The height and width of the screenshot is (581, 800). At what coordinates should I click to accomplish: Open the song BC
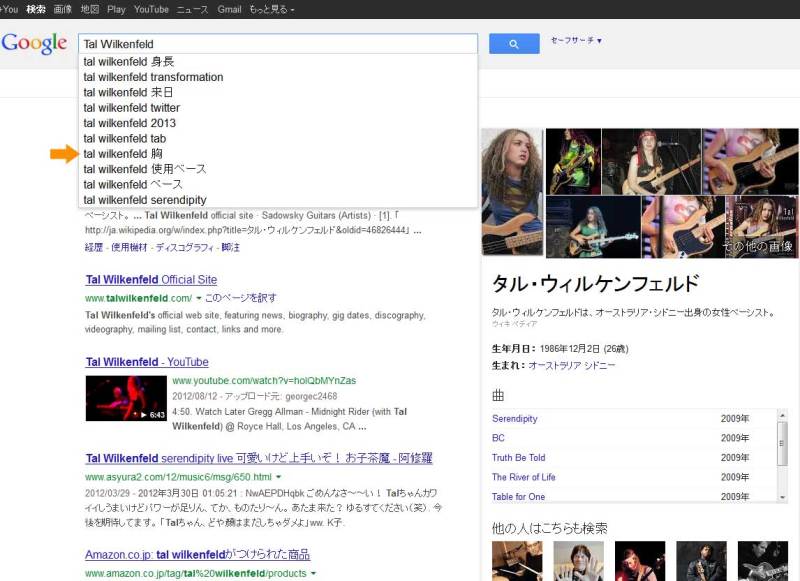[498, 438]
